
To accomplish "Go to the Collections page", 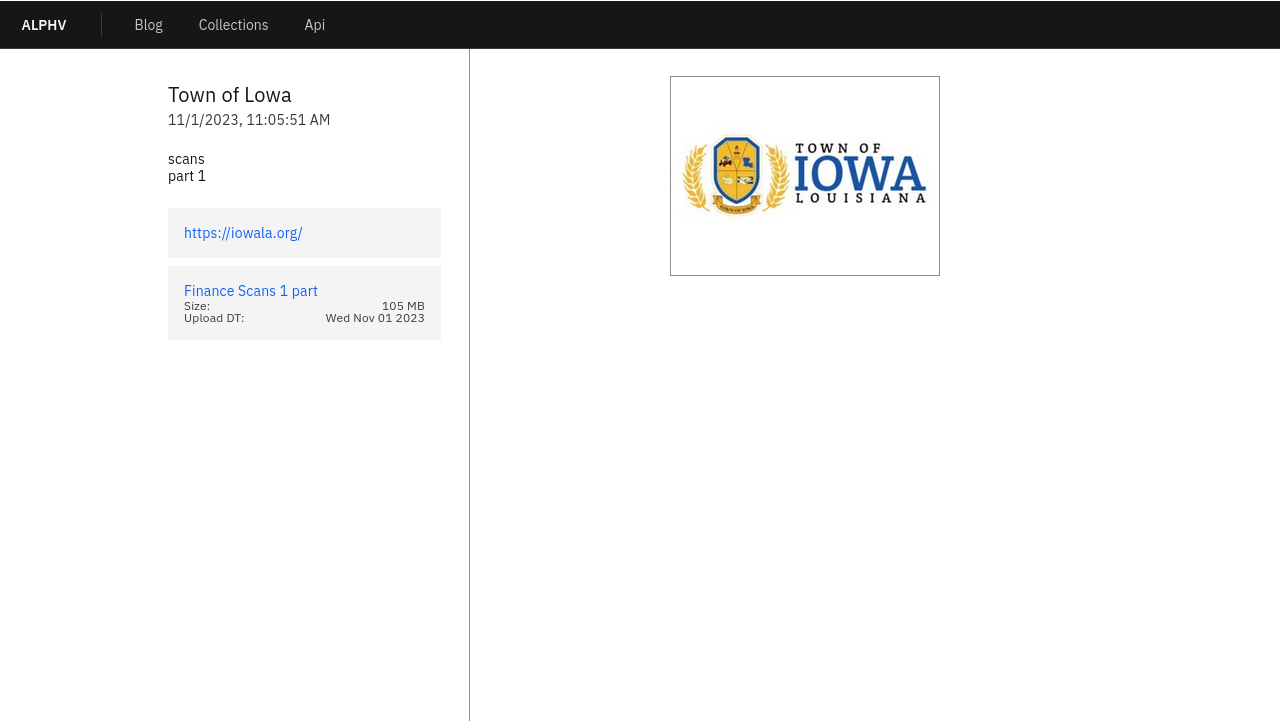I will [x=233, y=25].
